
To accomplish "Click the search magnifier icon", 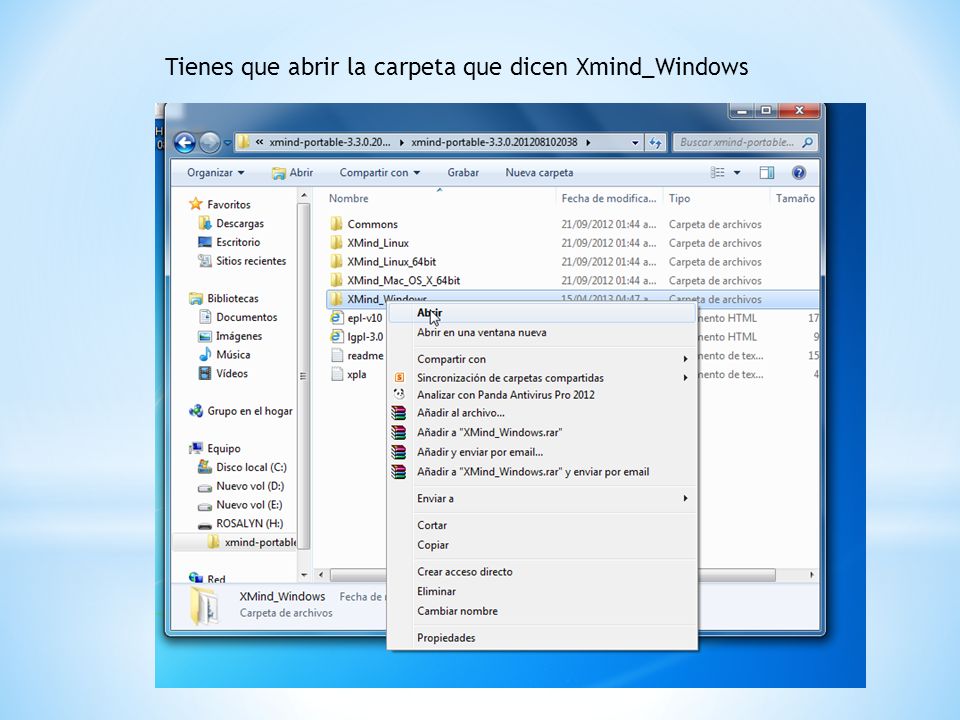I will pos(808,143).
